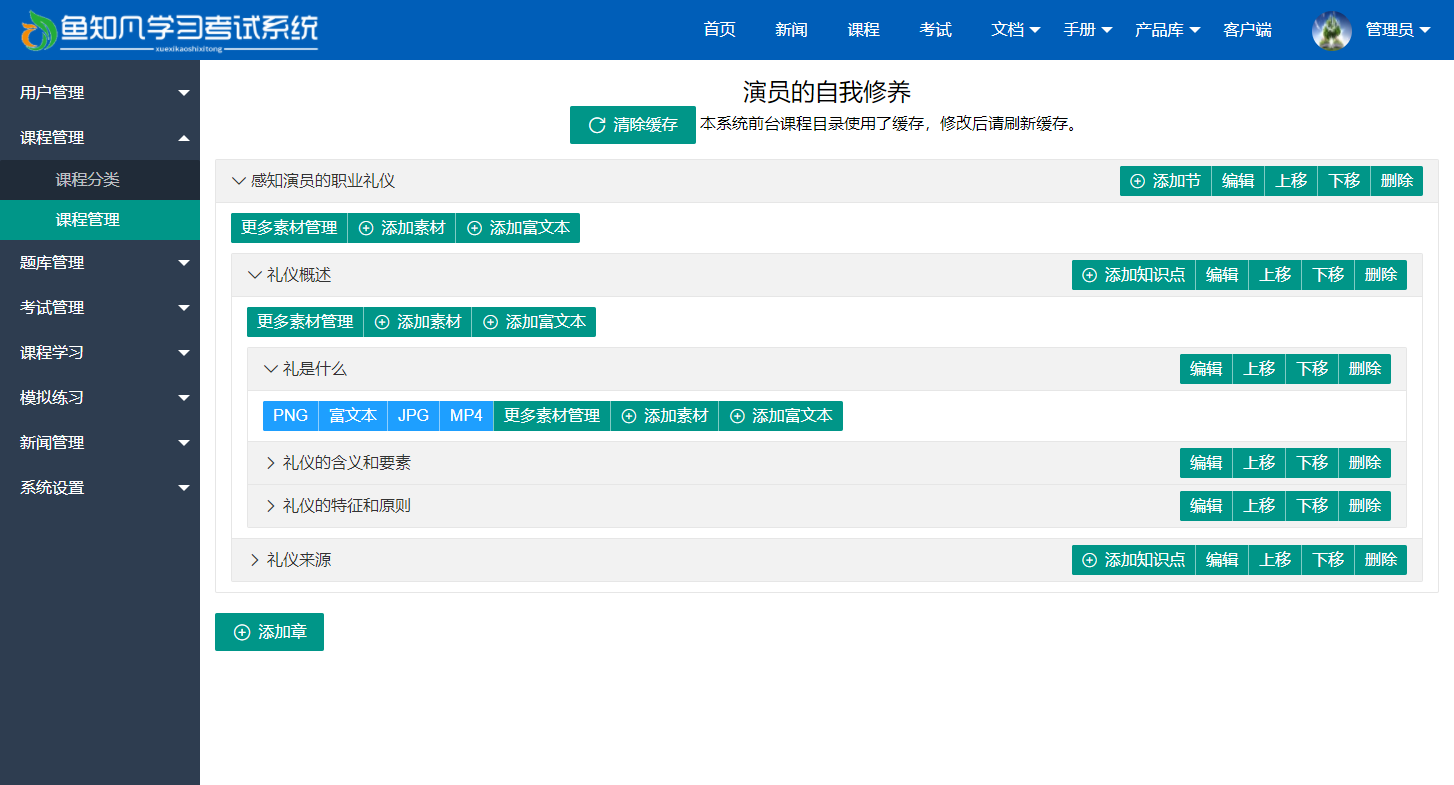
Task: Click the administrator avatar picture
Action: click(1332, 30)
